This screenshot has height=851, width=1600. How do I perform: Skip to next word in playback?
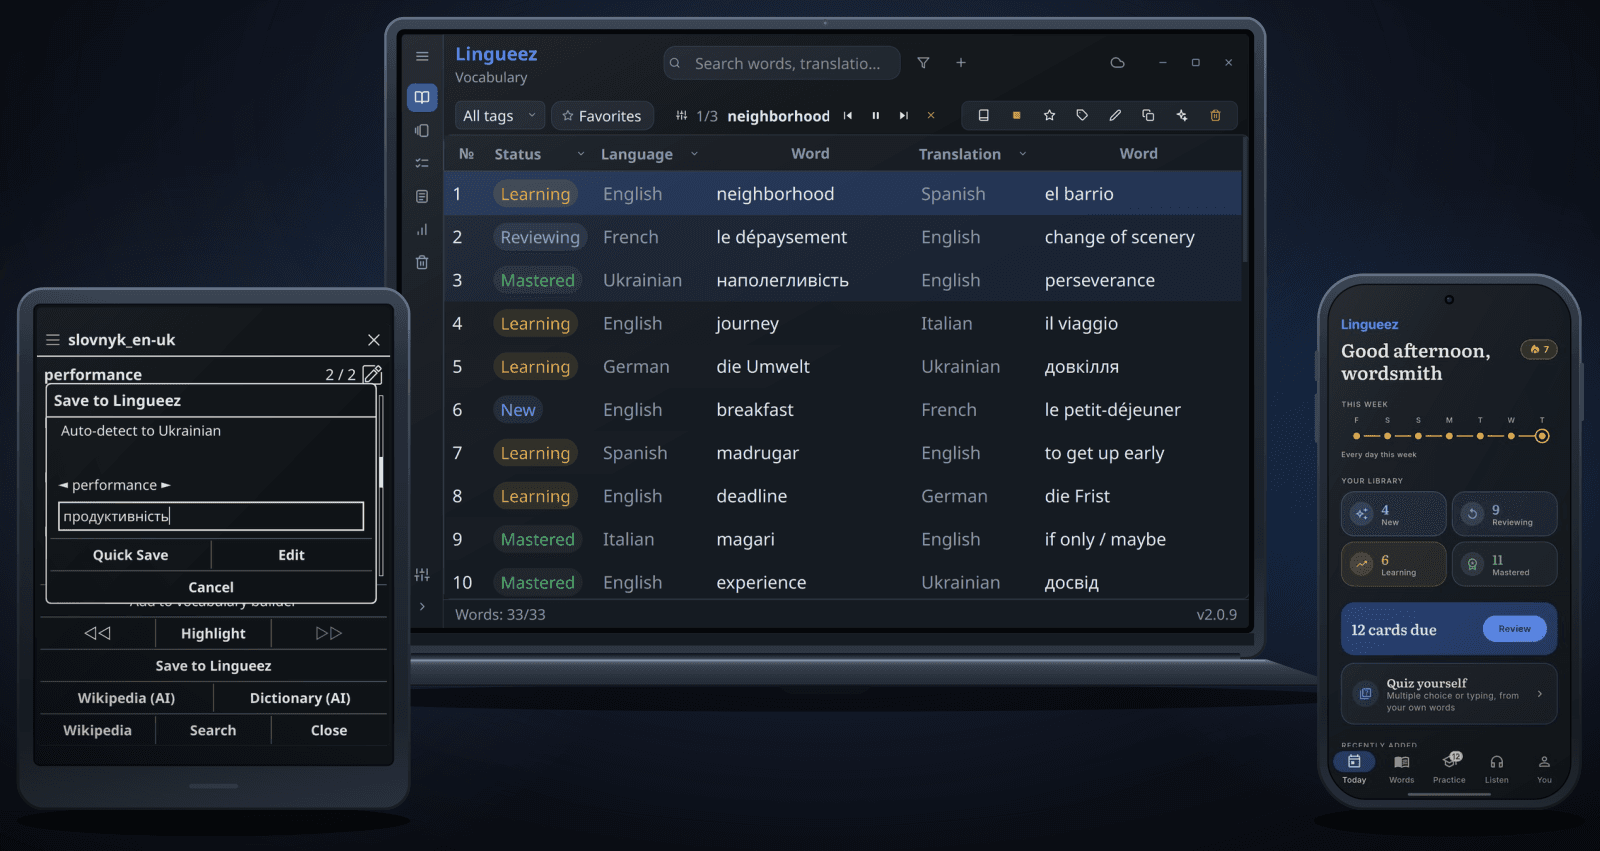pyautogui.click(x=904, y=116)
